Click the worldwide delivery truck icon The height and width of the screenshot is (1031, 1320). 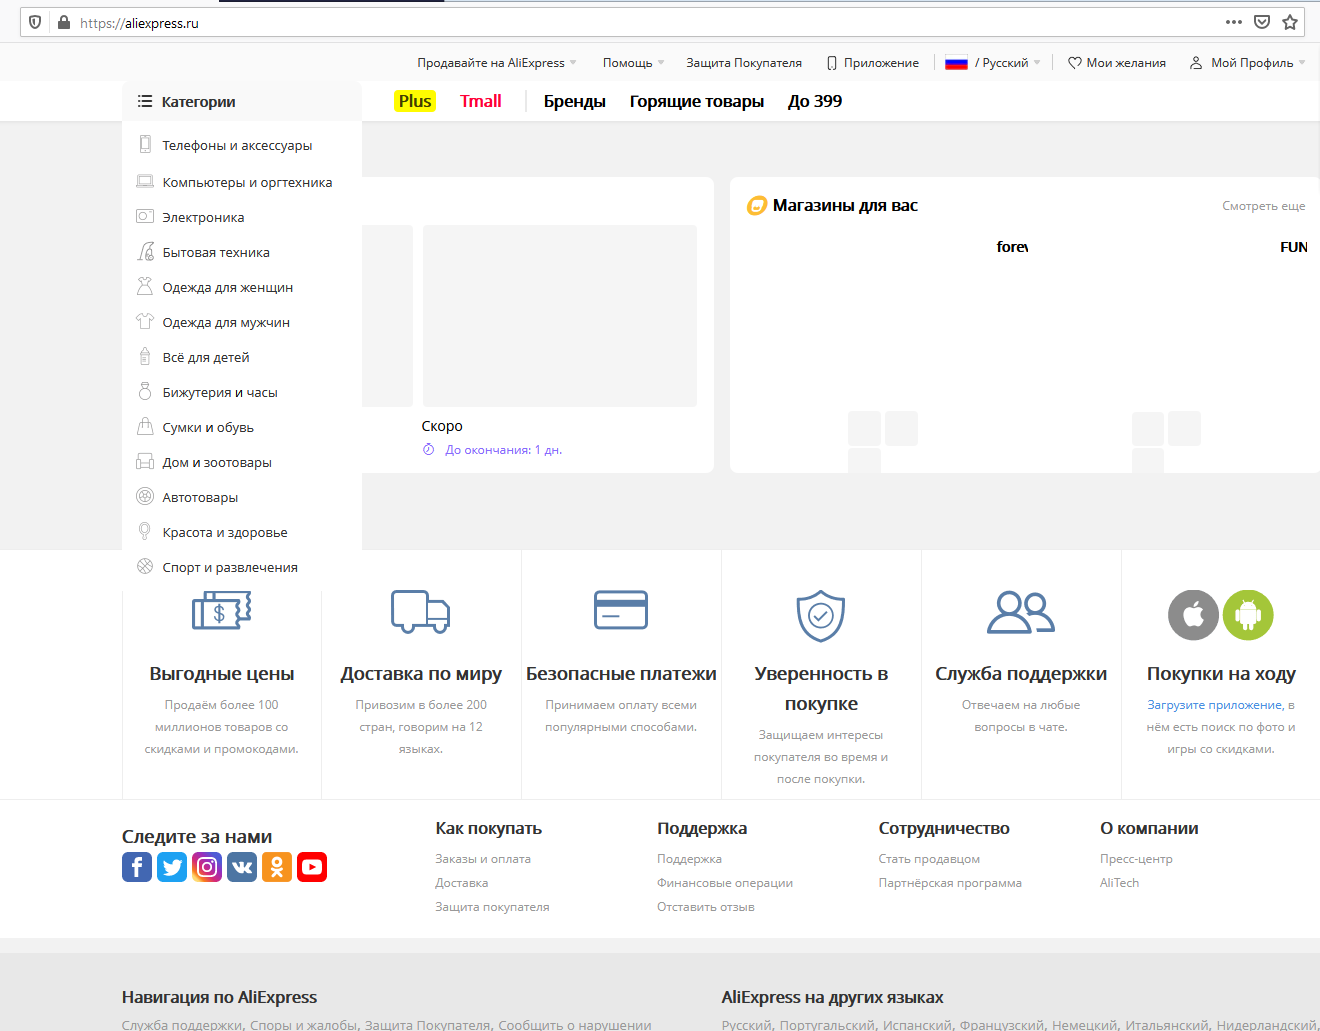420,612
